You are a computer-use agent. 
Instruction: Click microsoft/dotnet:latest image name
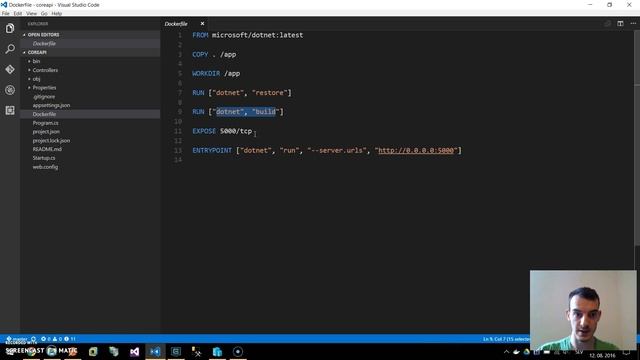[257, 35]
